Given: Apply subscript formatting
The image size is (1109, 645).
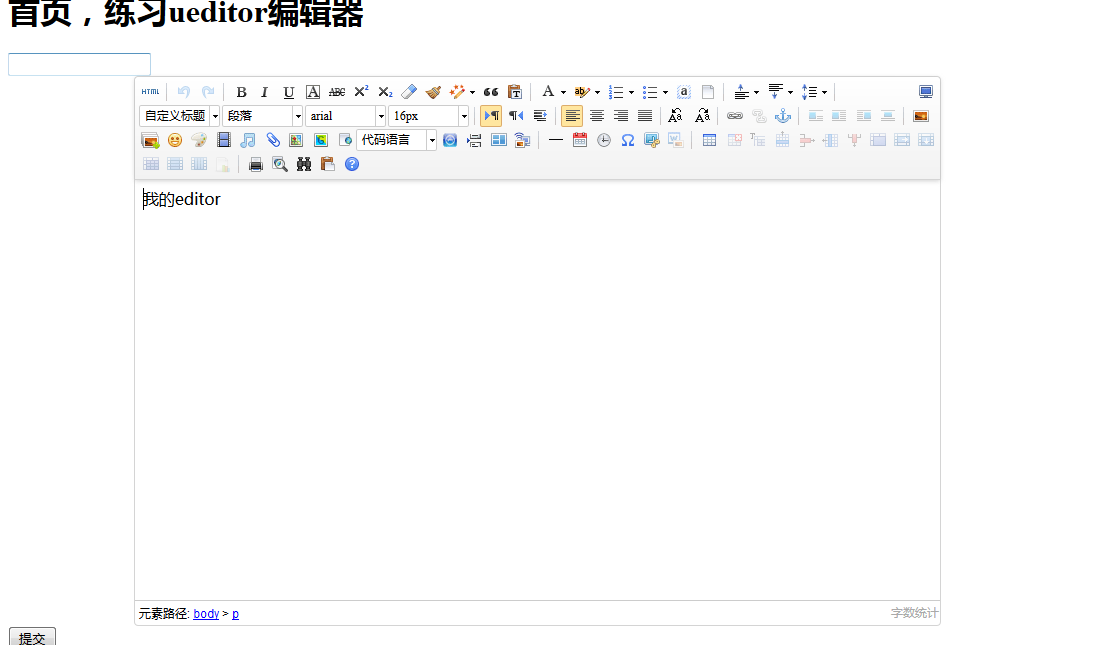Looking at the screenshot, I should [x=385, y=92].
